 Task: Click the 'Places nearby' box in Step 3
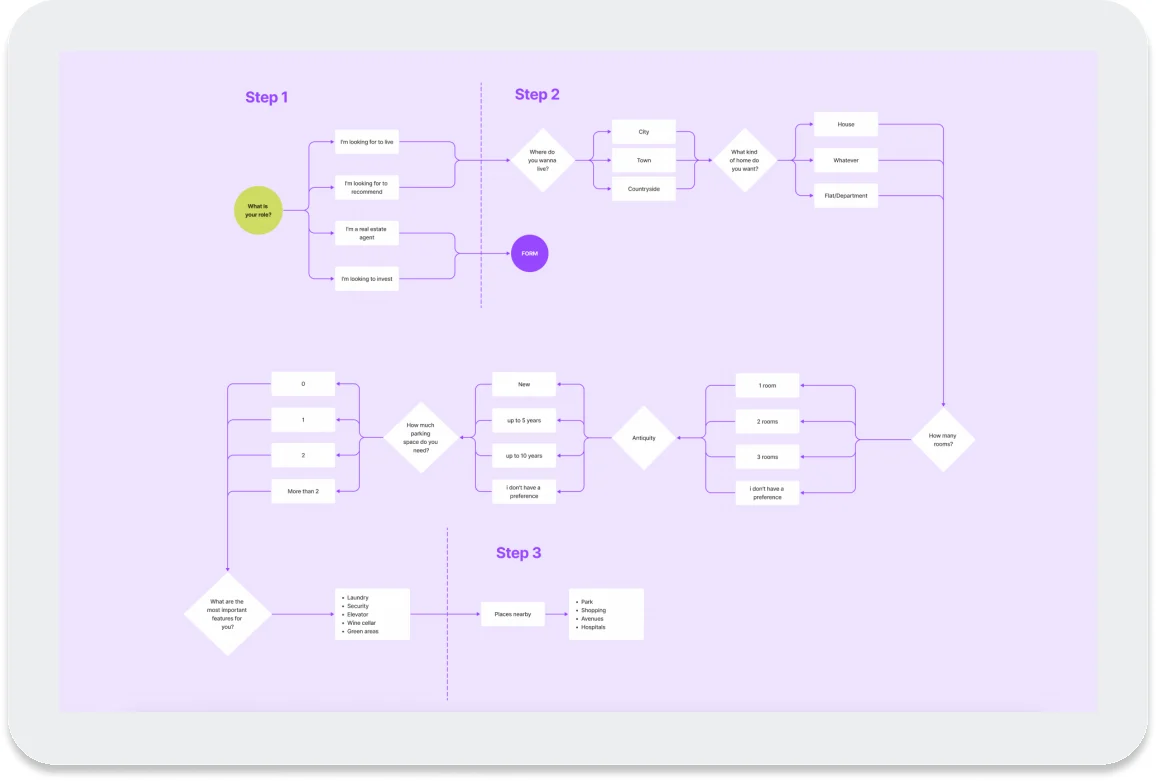[x=512, y=614]
